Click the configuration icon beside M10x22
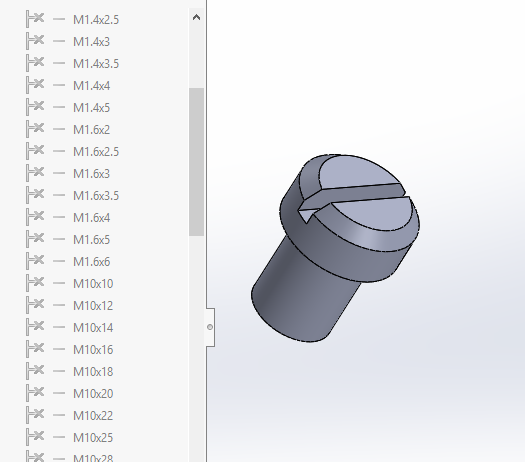The height and width of the screenshot is (462, 525). click(x=35, y=415)
